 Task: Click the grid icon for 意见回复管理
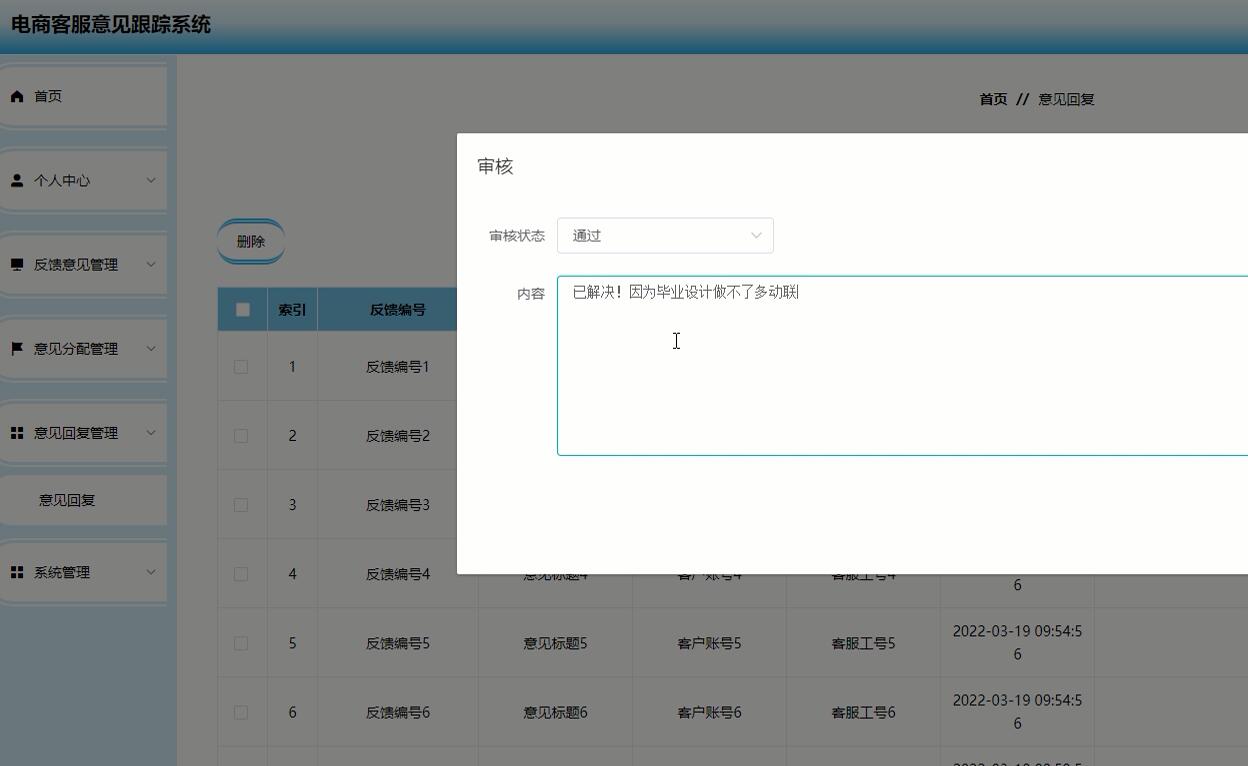17,433
